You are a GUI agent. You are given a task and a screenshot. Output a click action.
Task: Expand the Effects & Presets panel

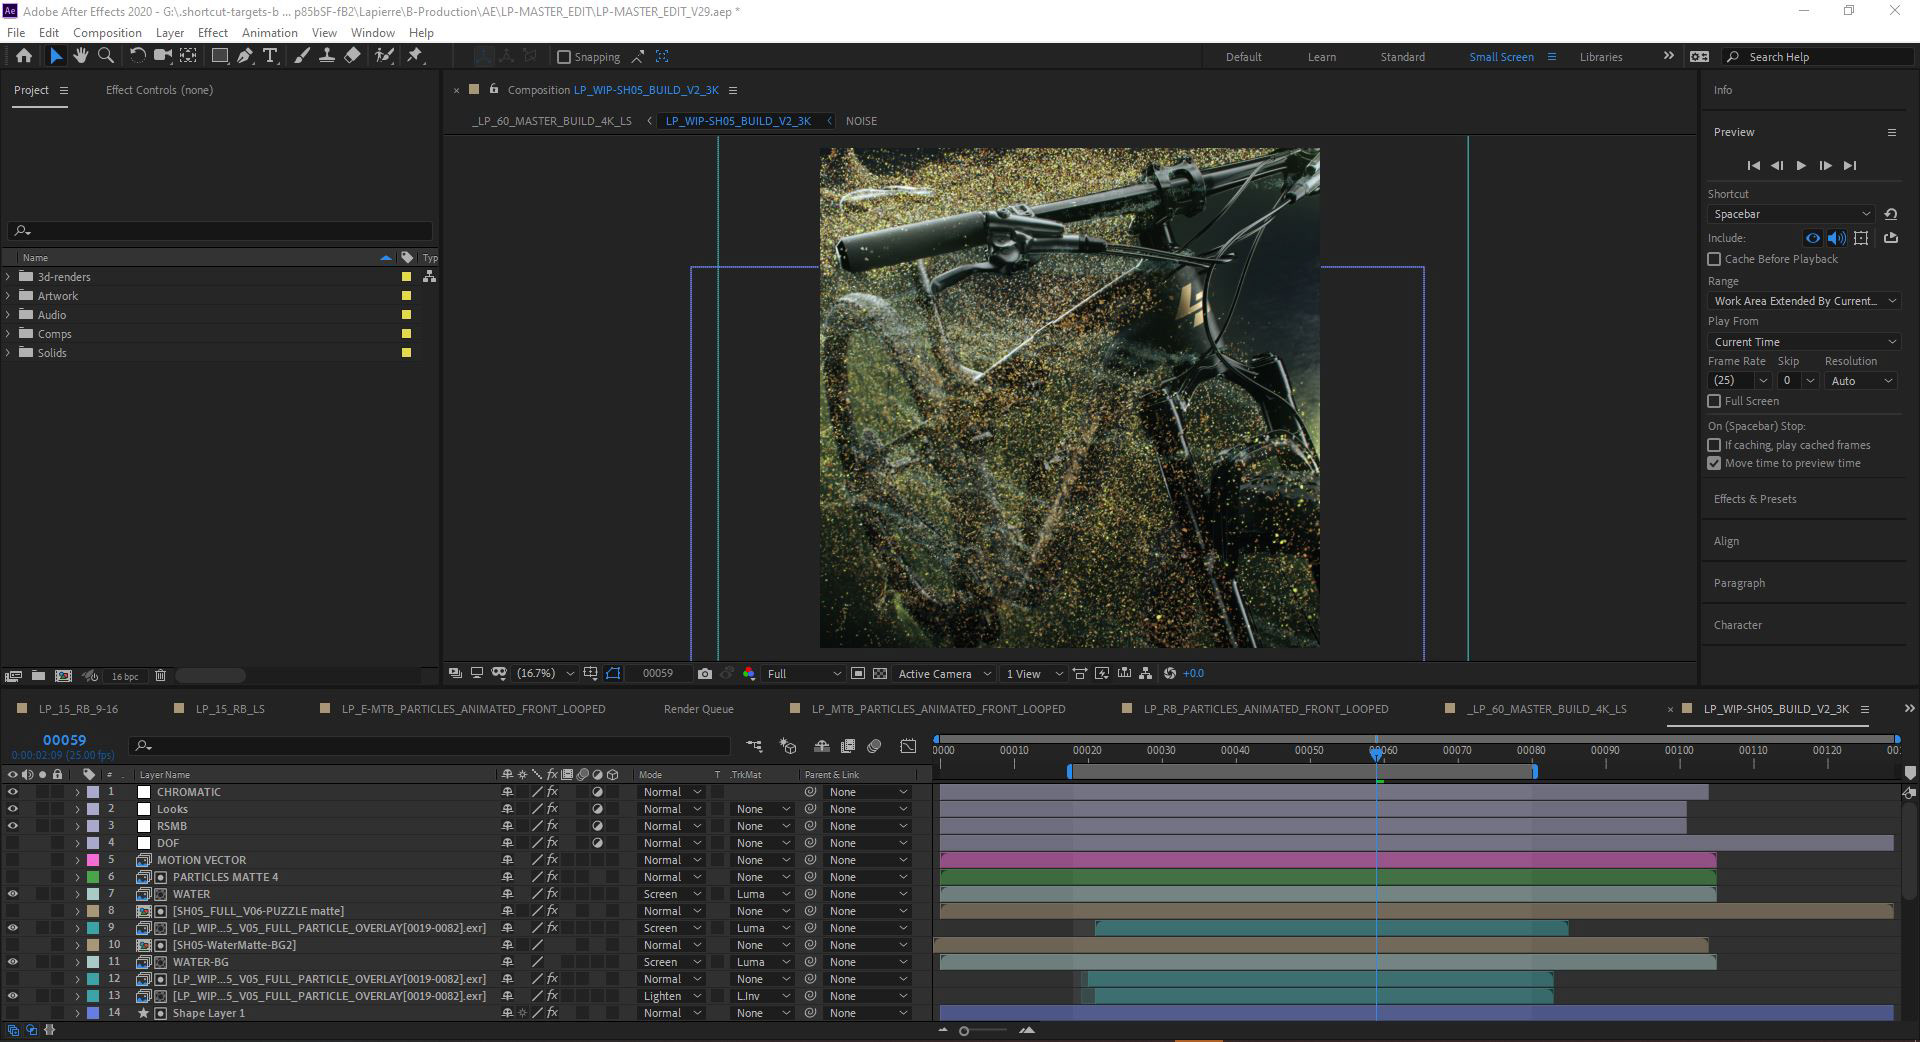coord(1754,499)
